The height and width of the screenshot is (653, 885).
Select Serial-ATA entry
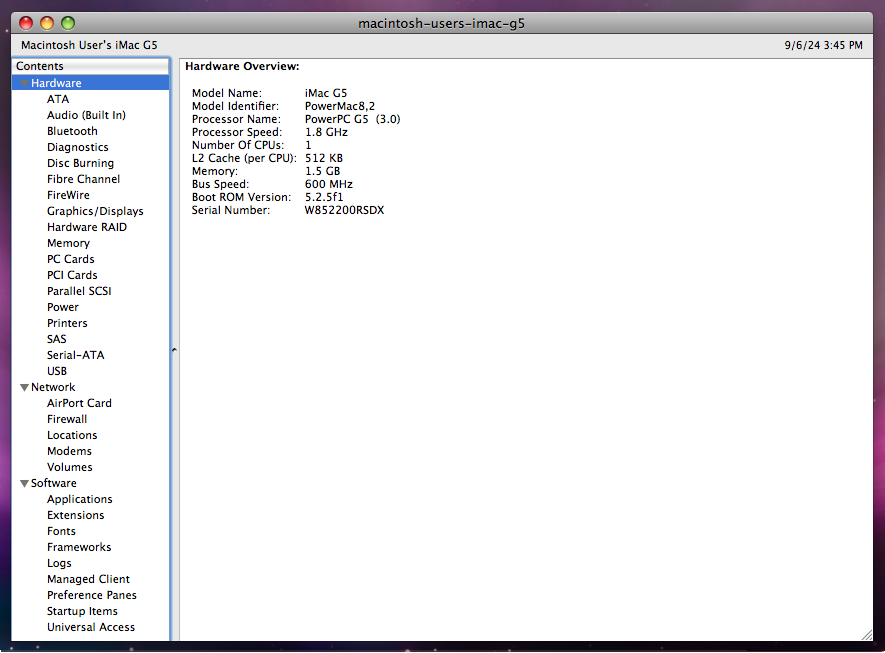[75, 355]
